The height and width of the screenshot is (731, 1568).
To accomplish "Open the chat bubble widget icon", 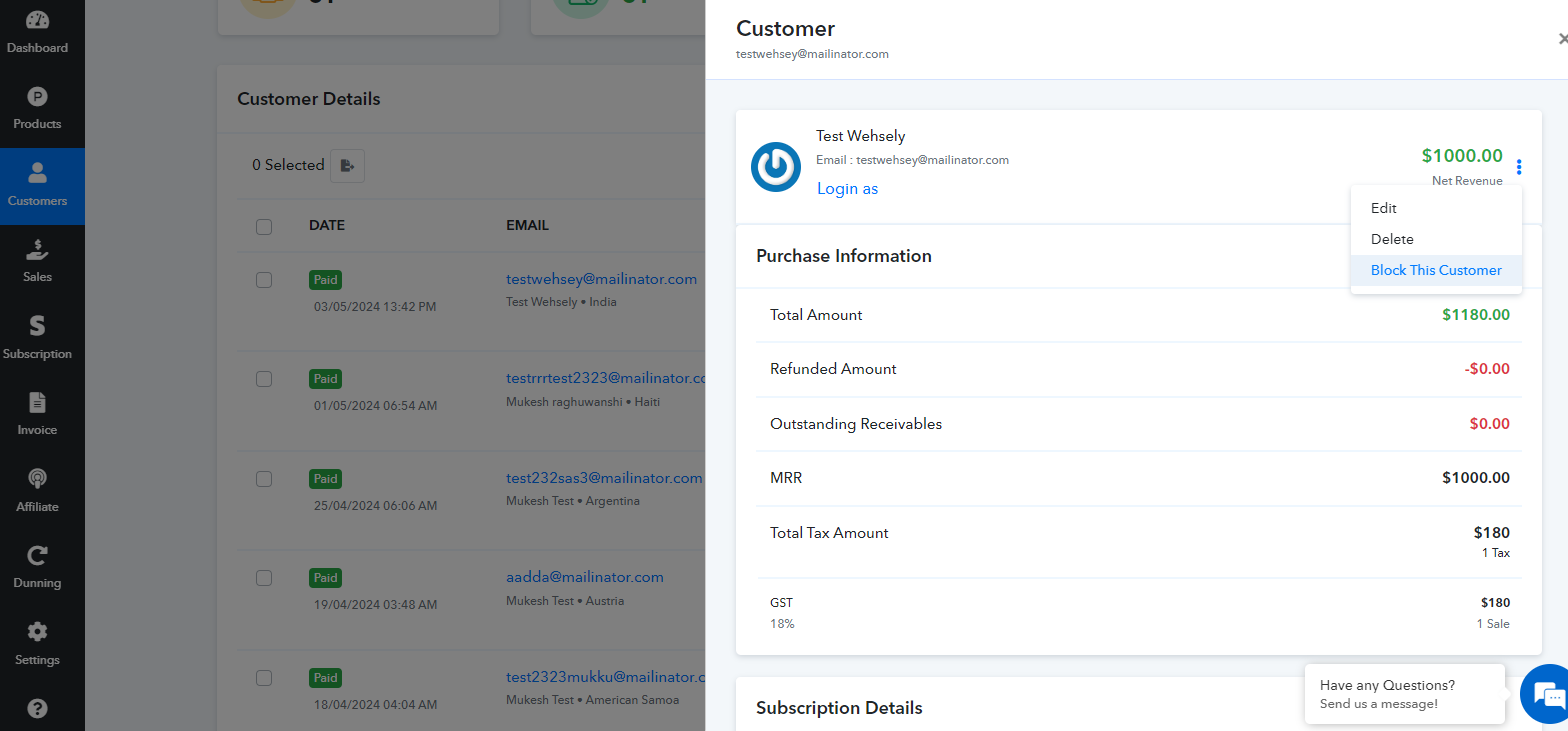I will pyautogui.click(x=1547, y=695).
